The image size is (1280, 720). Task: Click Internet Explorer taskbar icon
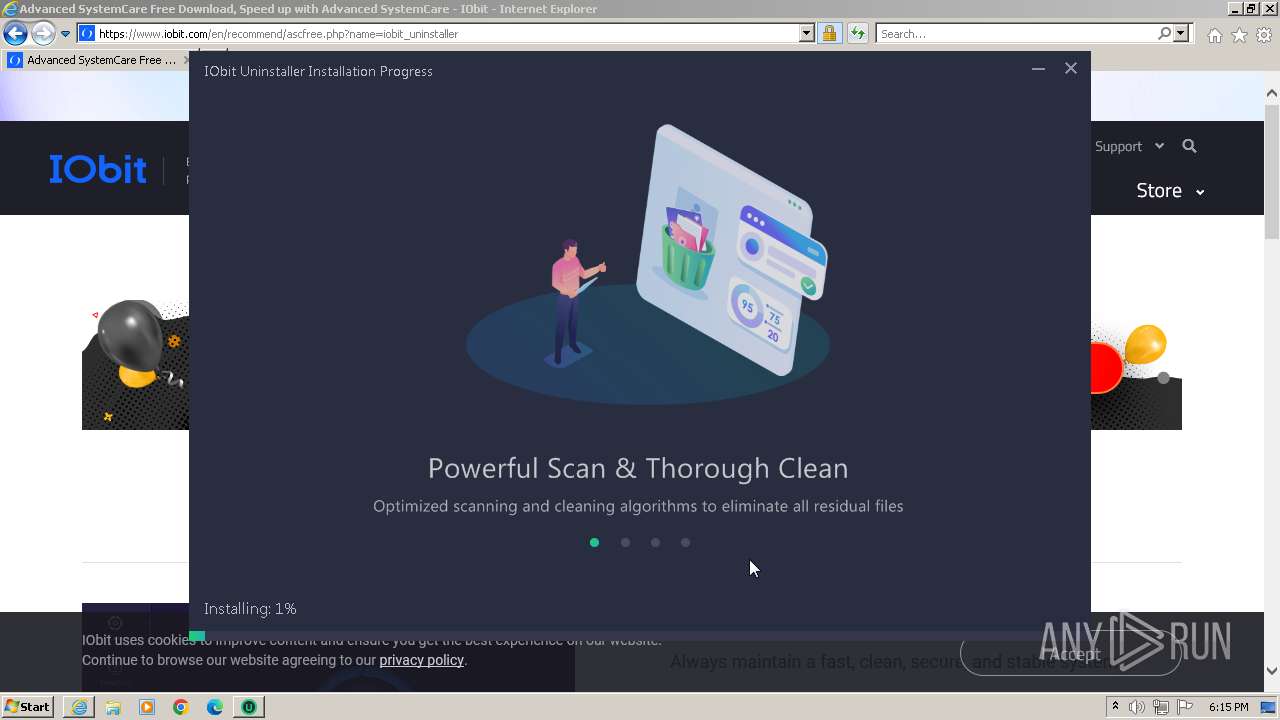[79, 707]
